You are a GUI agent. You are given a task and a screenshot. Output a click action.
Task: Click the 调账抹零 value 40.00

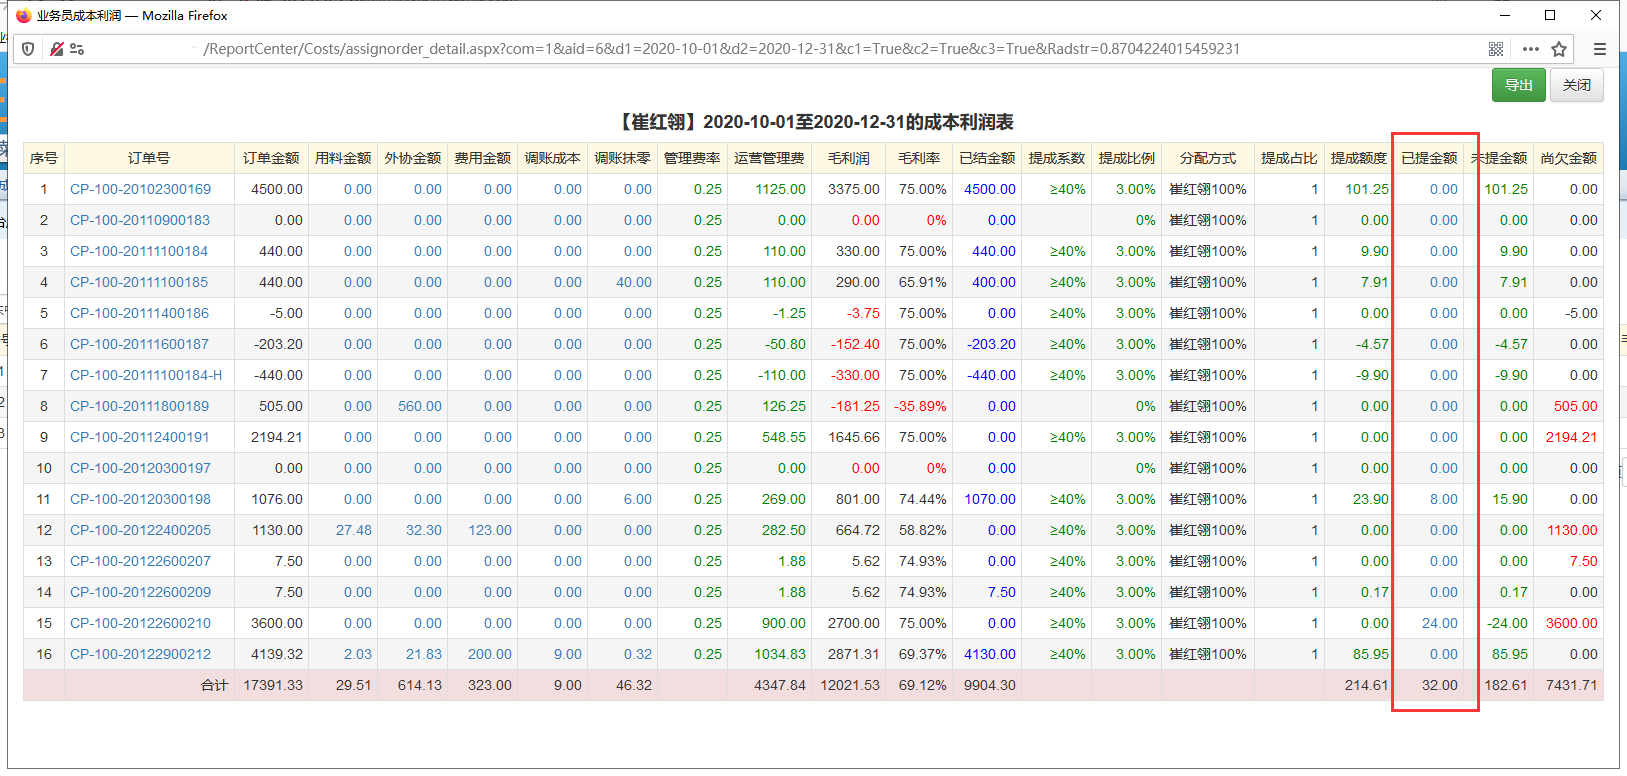[x=634, y=282]
